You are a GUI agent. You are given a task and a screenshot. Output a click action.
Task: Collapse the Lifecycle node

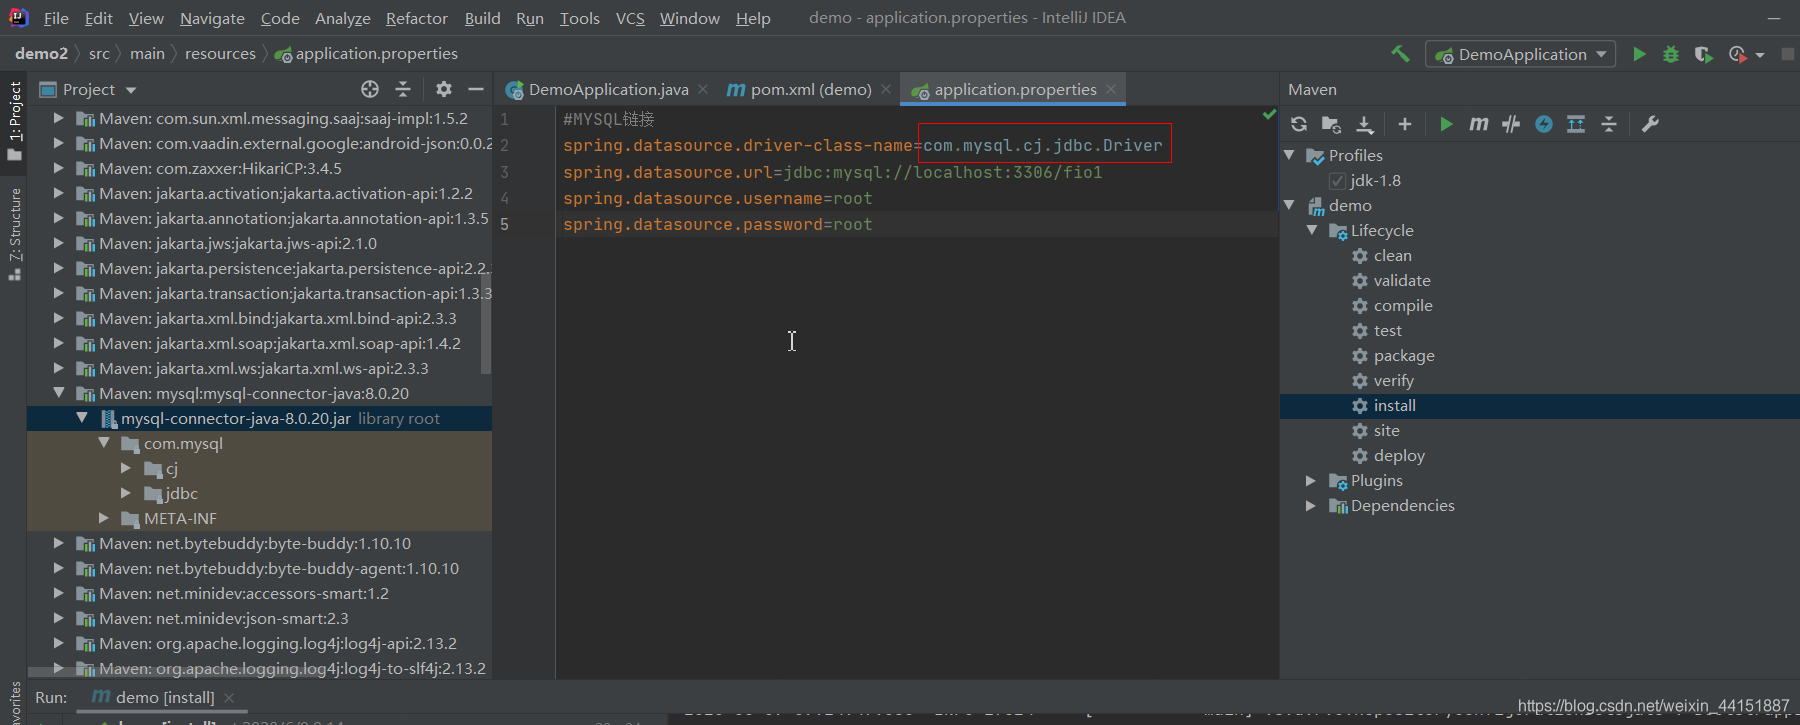point(1311,230)
